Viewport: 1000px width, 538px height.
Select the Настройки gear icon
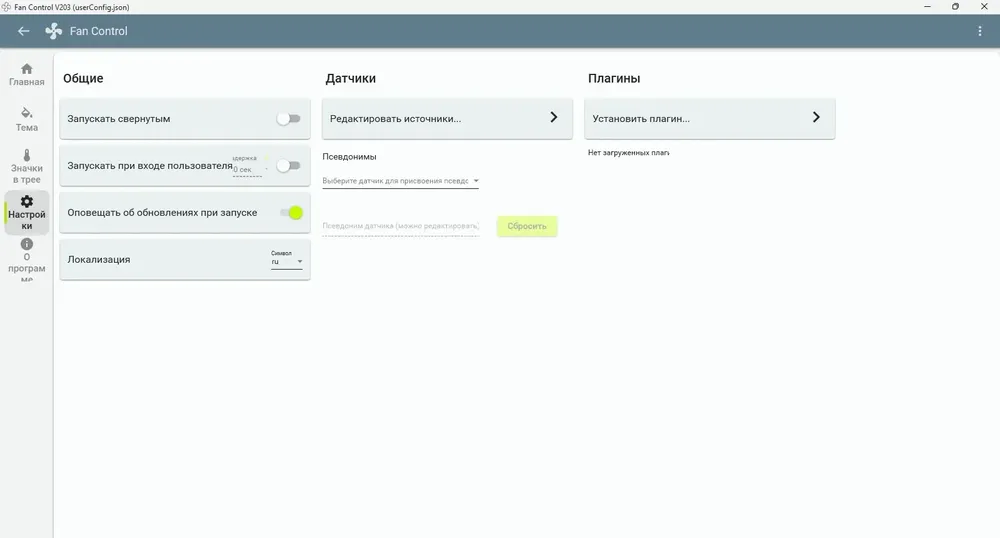(27, 201)
